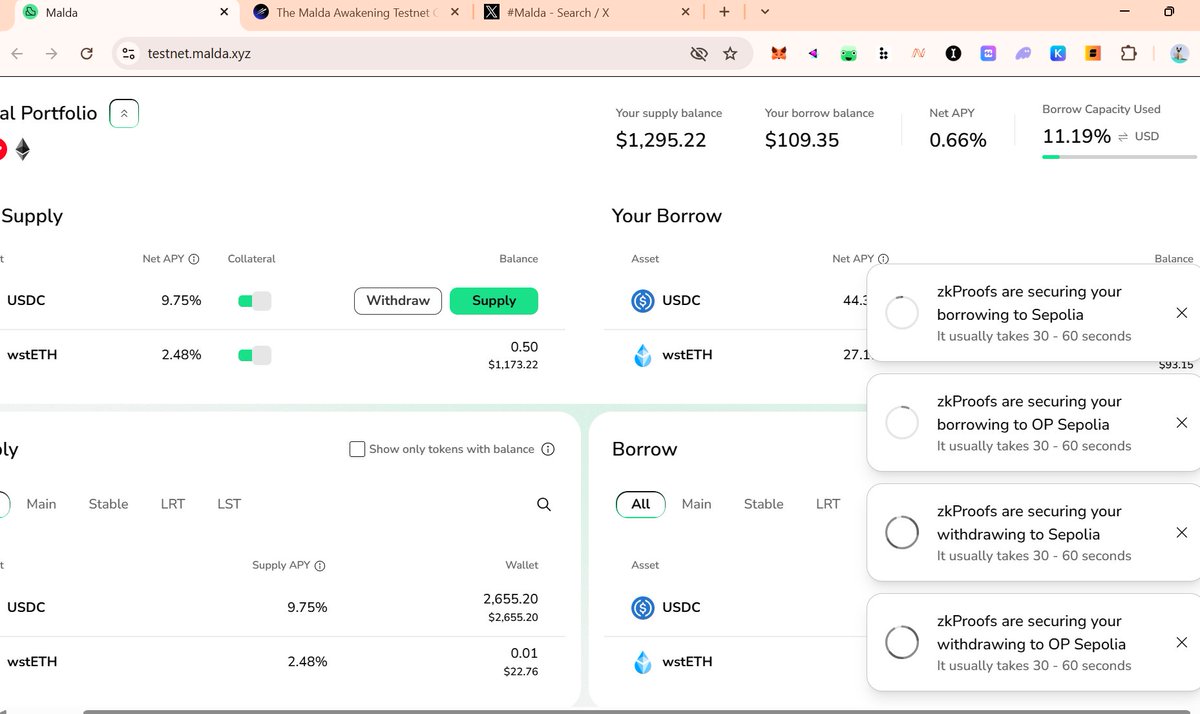Open the orange square extension icon
This screenshot has width=1200, height=714.
tap(1093, 54)
